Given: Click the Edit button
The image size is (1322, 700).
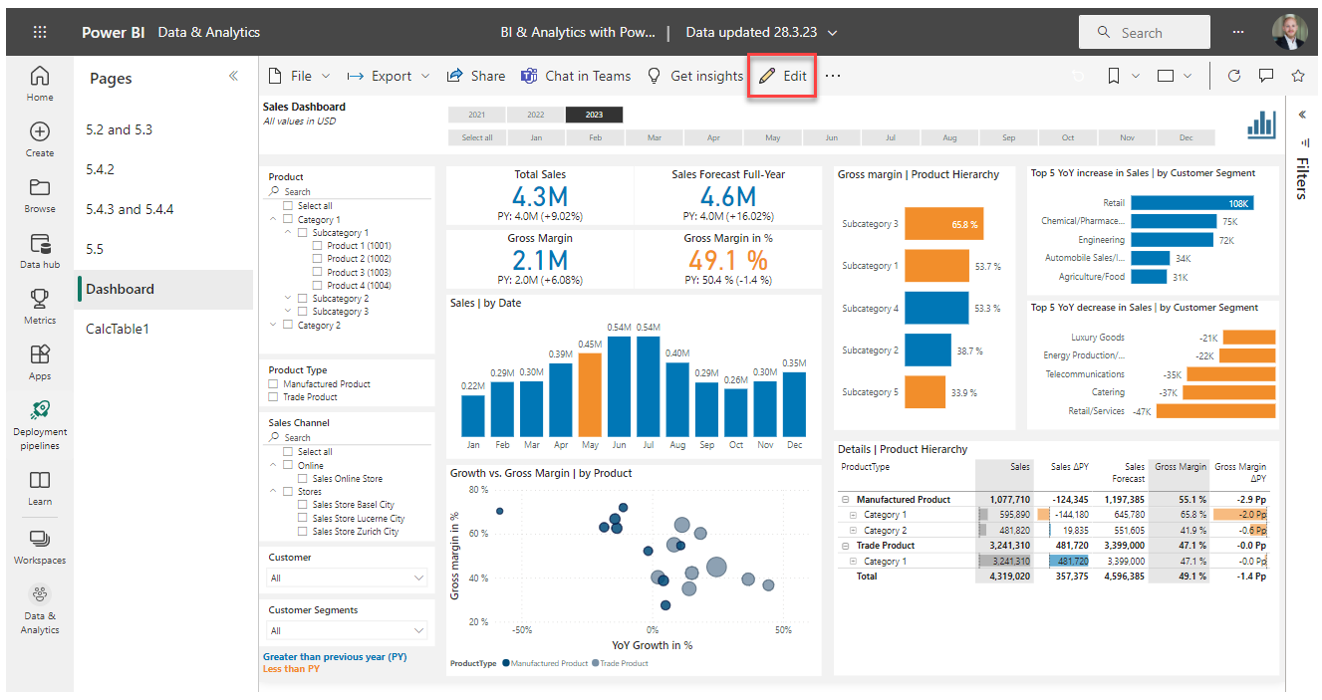Looking at the screenshot, I should point(783,76).
